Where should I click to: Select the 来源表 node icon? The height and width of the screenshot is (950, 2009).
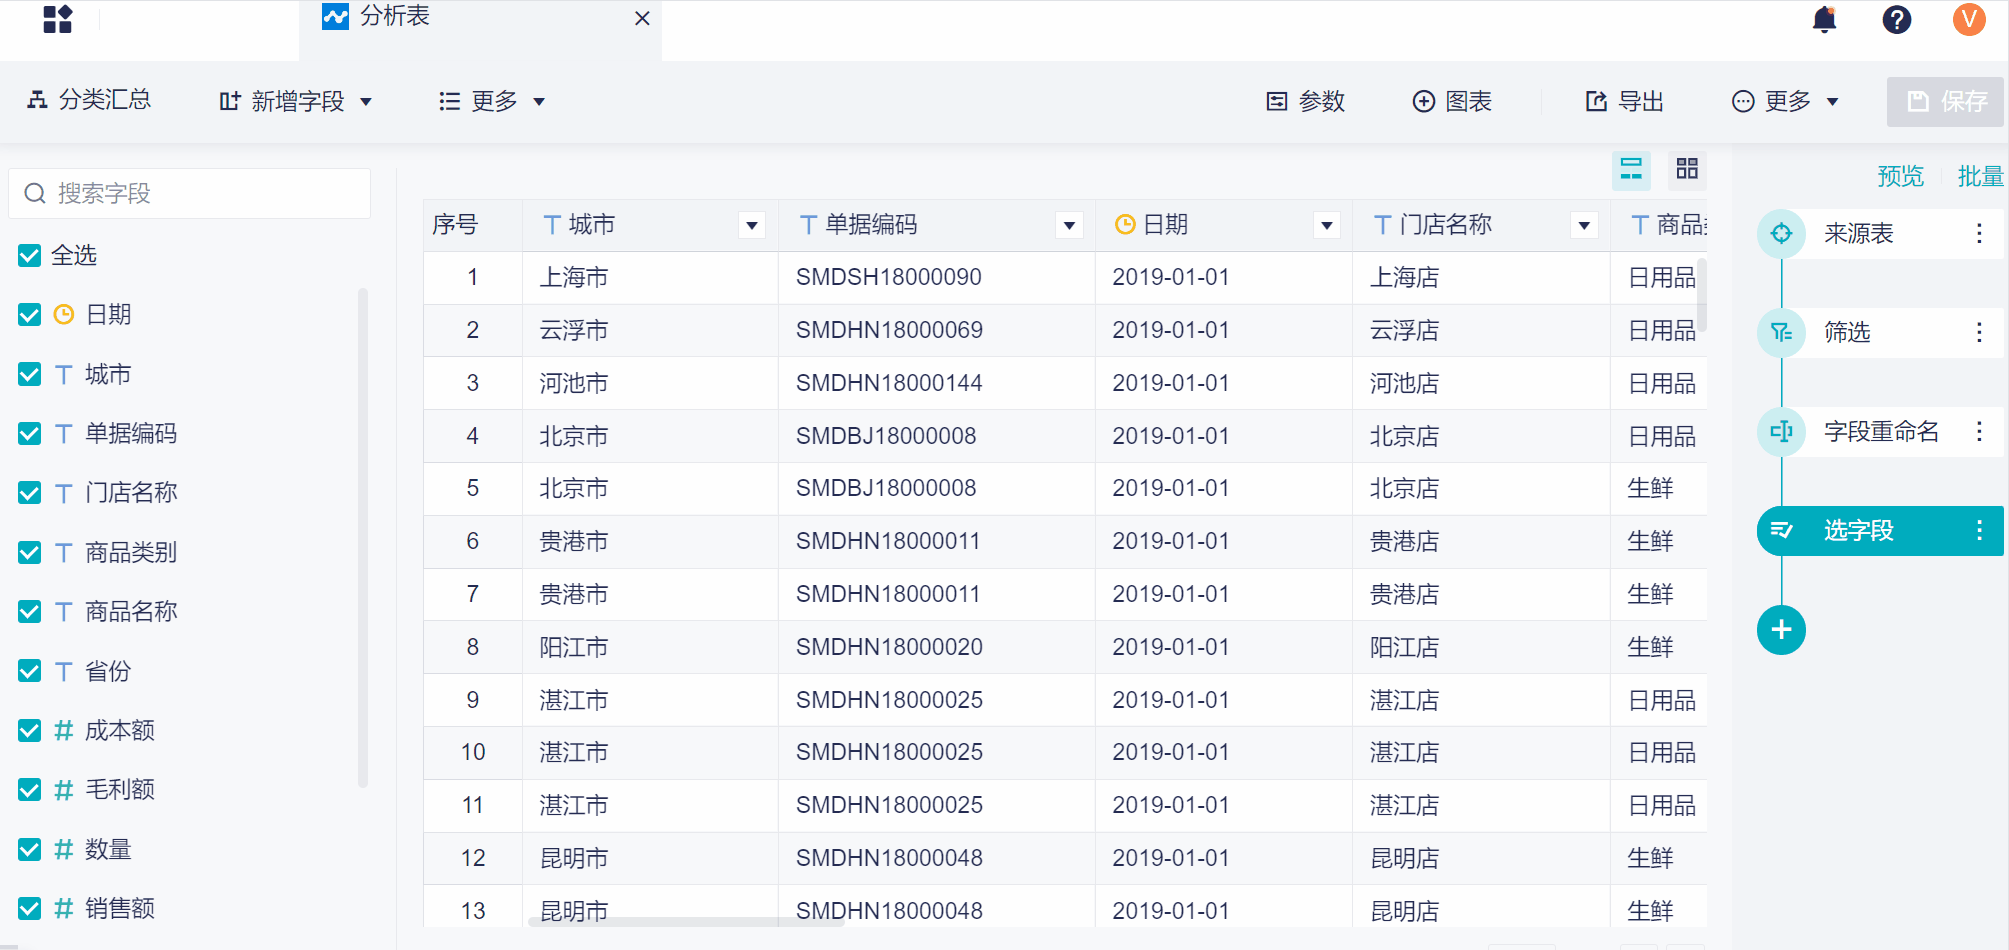1781,233
